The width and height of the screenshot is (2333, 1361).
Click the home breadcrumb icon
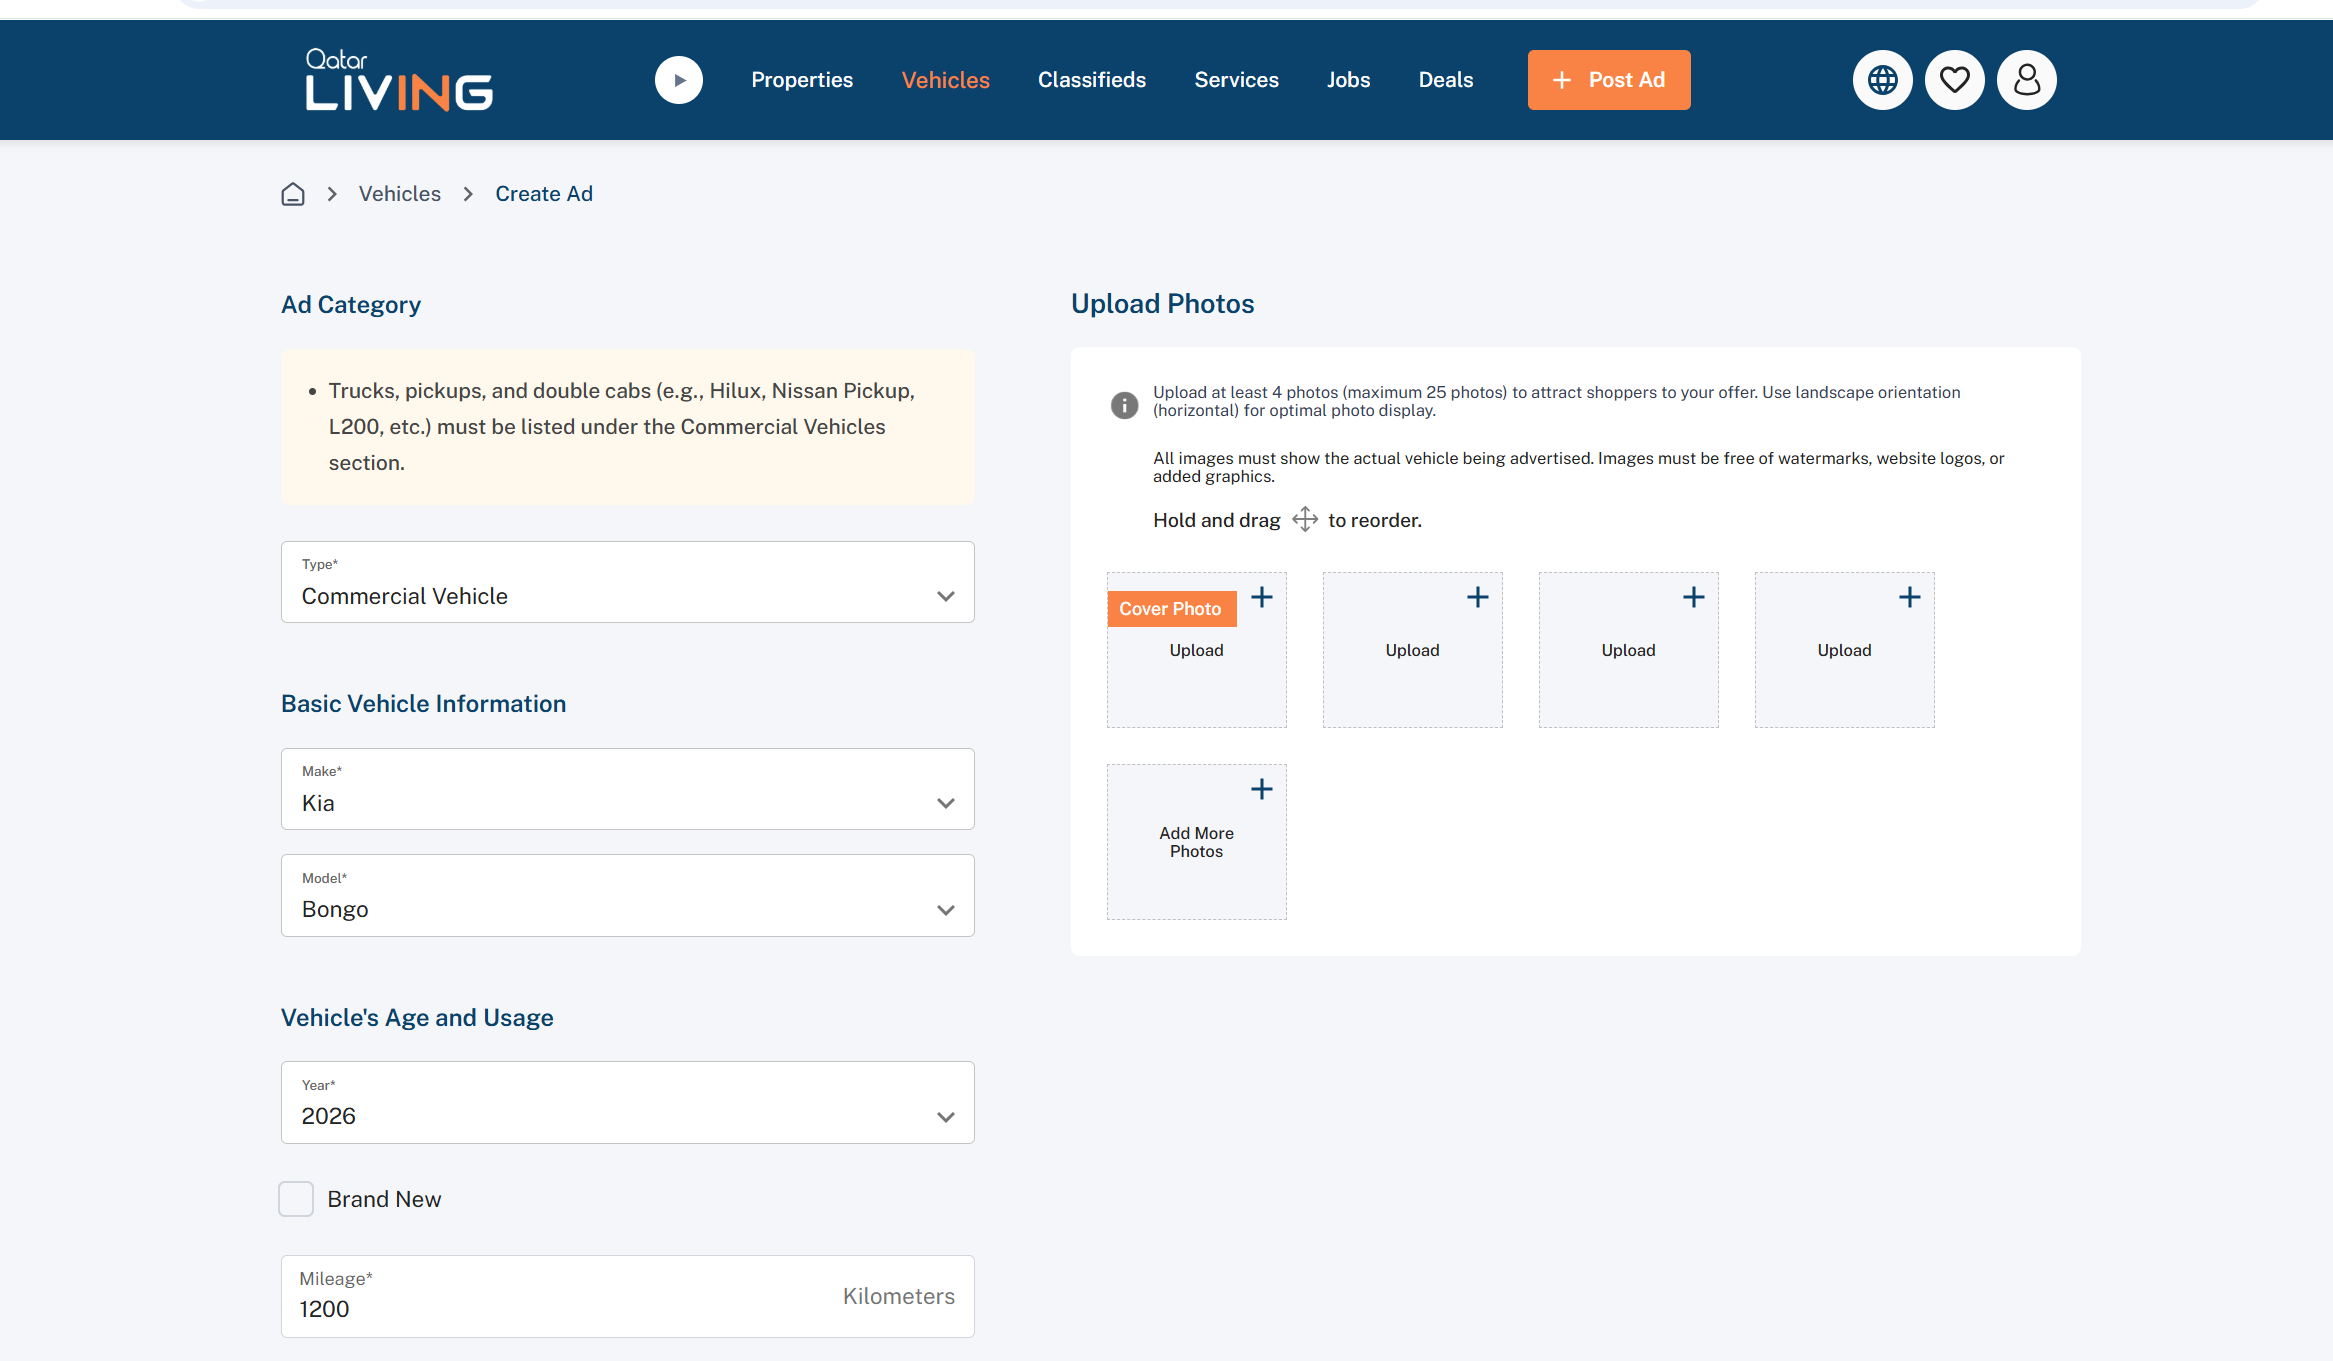click(x=293, y=194)
